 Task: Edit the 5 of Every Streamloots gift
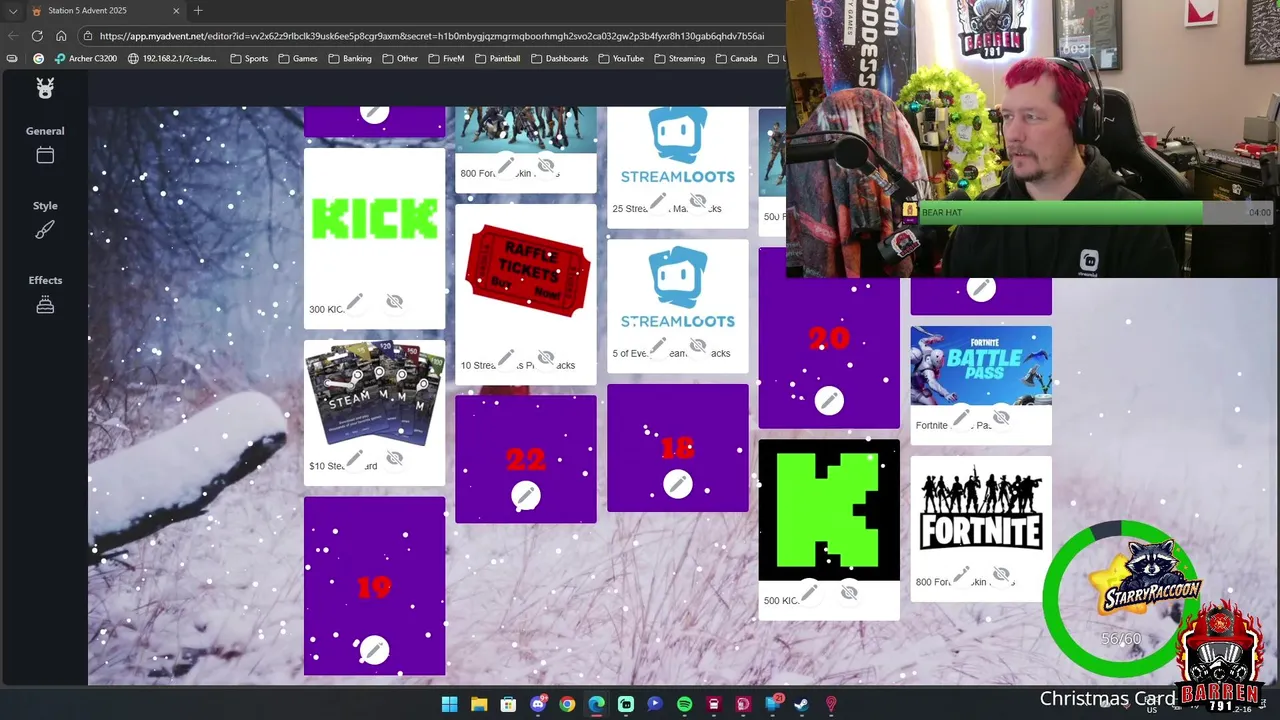tap(658, 346)
